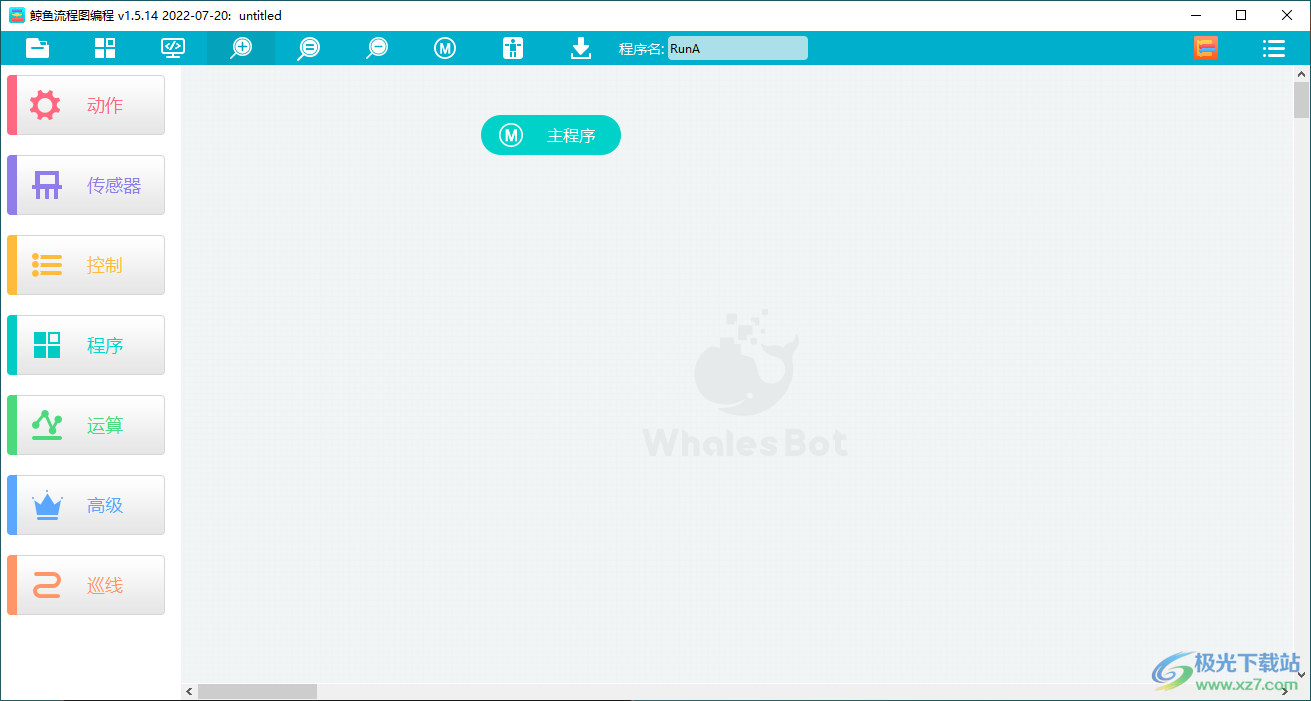The width and height of the screenshot is (1311, 701).
Task: Click the four-square modules grid icon
Action: pos(105,48)
